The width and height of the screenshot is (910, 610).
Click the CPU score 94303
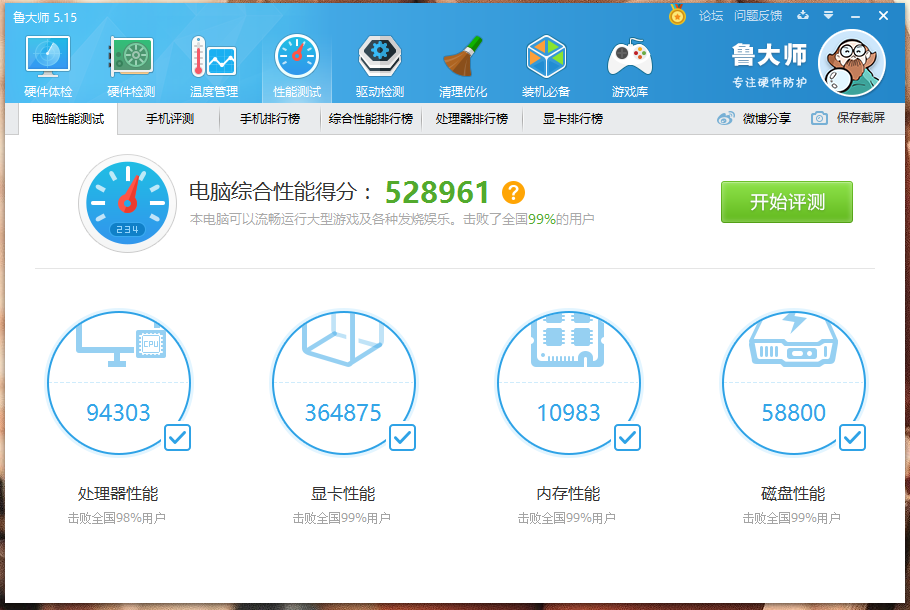[118, 413]
